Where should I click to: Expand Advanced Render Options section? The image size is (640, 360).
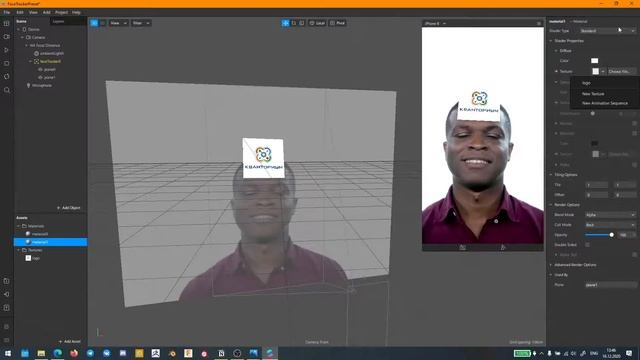[x=551, y=265]
